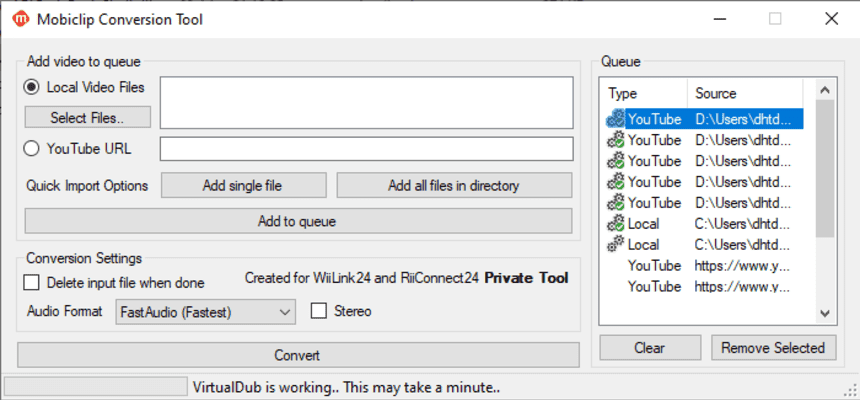860x400 pixels.
Task: Click the second YouTube row's completed gear icon
Action: 615,140
